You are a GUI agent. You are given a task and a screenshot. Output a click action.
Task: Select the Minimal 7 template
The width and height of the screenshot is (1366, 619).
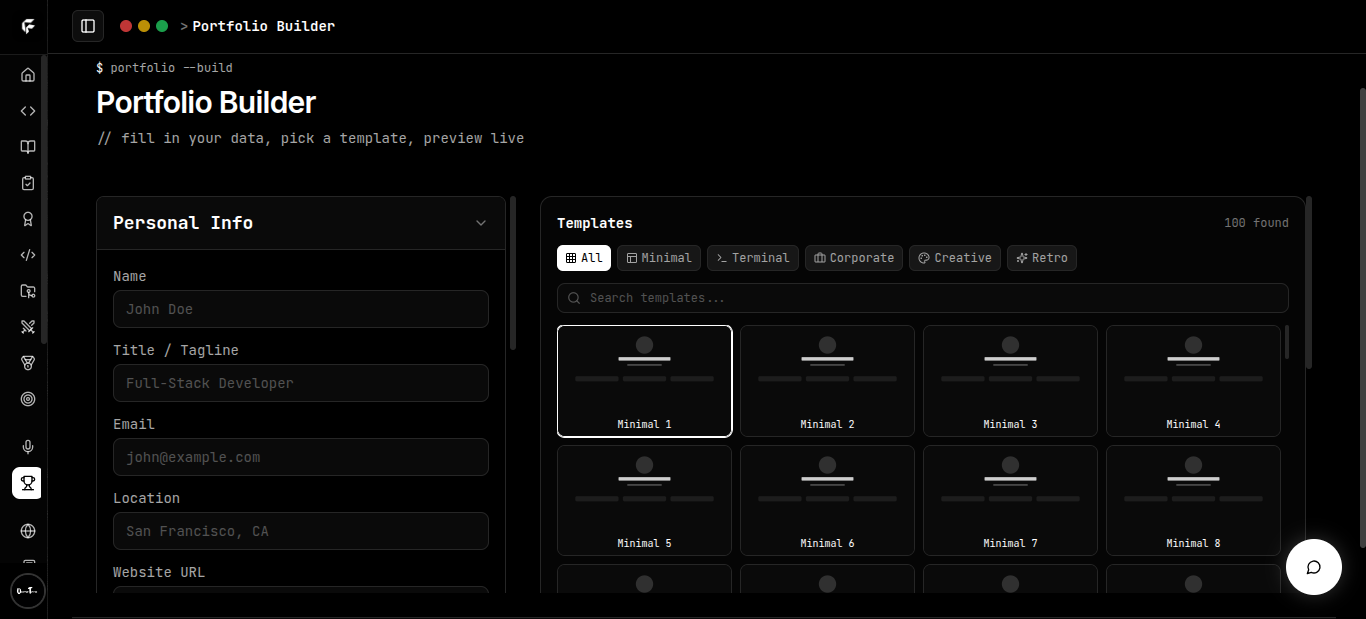coord(1010,500)
